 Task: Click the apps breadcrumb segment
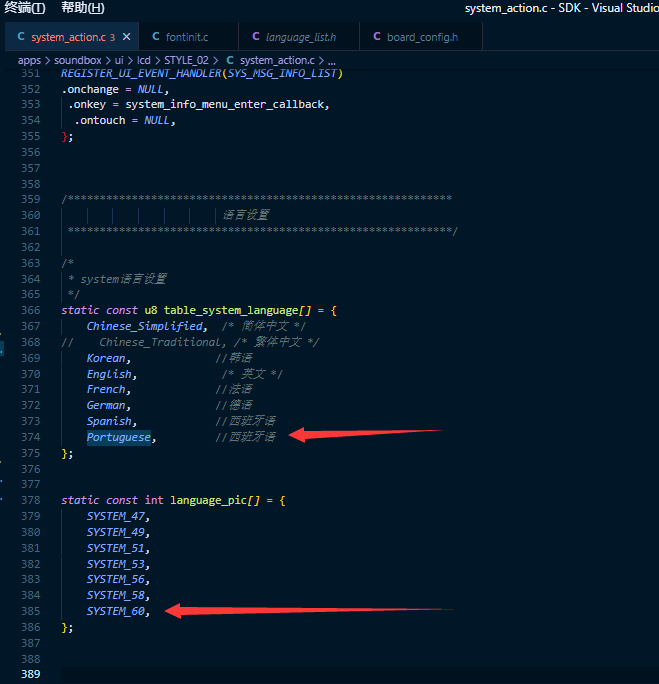pyautogui.click(x=29, y=61)
